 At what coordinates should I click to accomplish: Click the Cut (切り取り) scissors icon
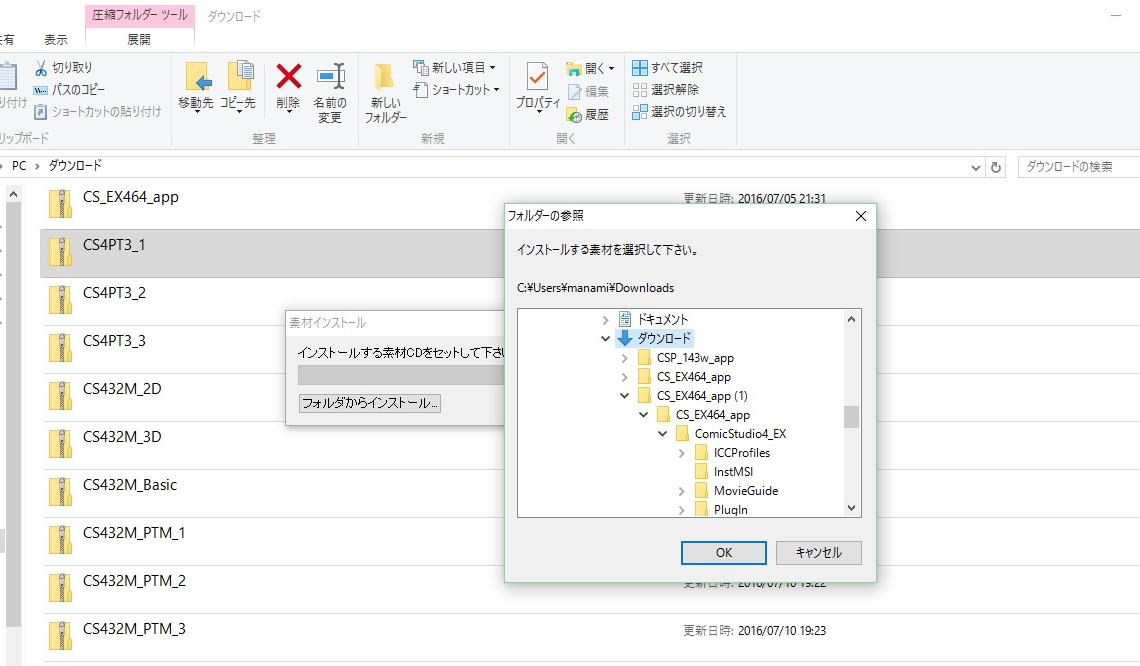coord(41,68)
